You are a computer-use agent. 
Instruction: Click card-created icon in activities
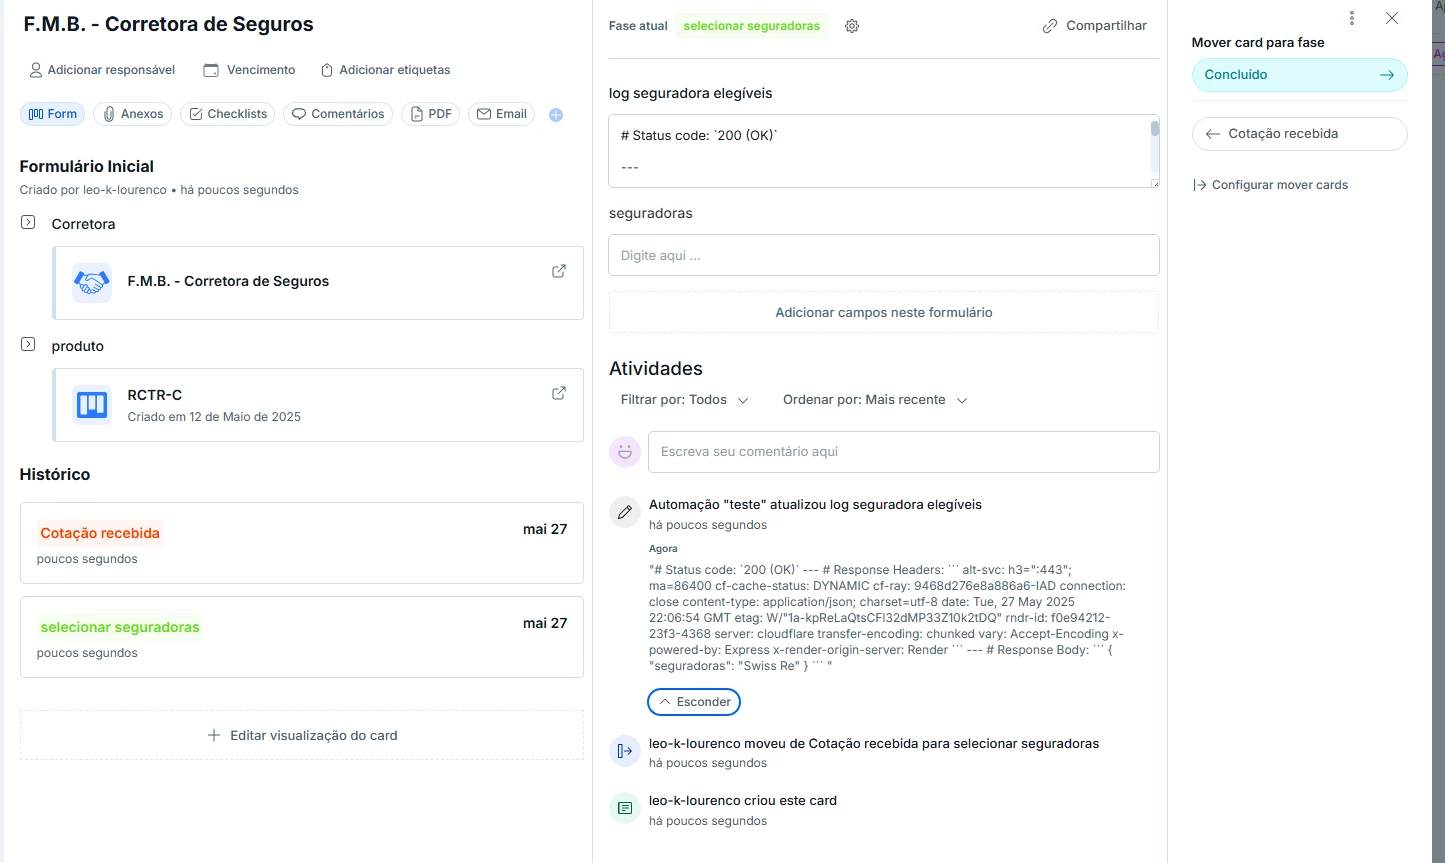click(625, 808)
